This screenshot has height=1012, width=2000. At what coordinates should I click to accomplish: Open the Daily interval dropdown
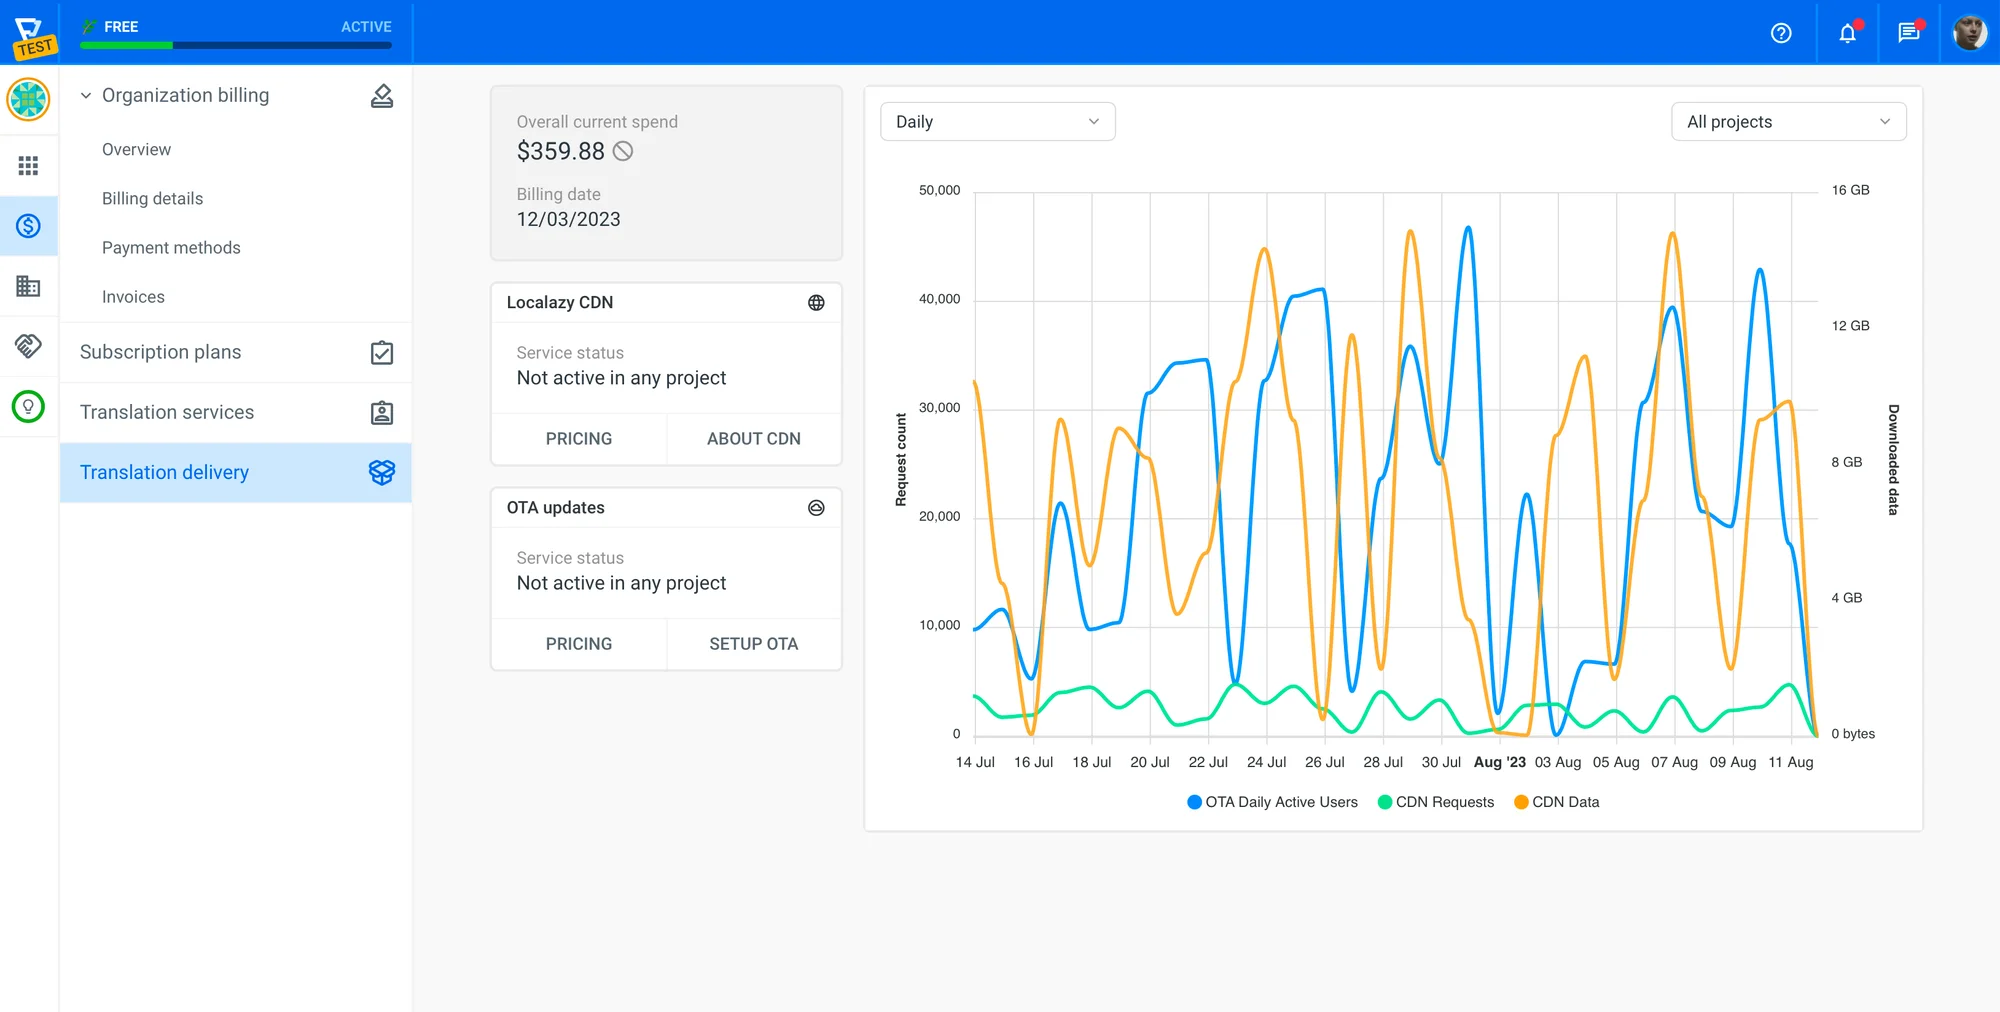pos(997,122)
